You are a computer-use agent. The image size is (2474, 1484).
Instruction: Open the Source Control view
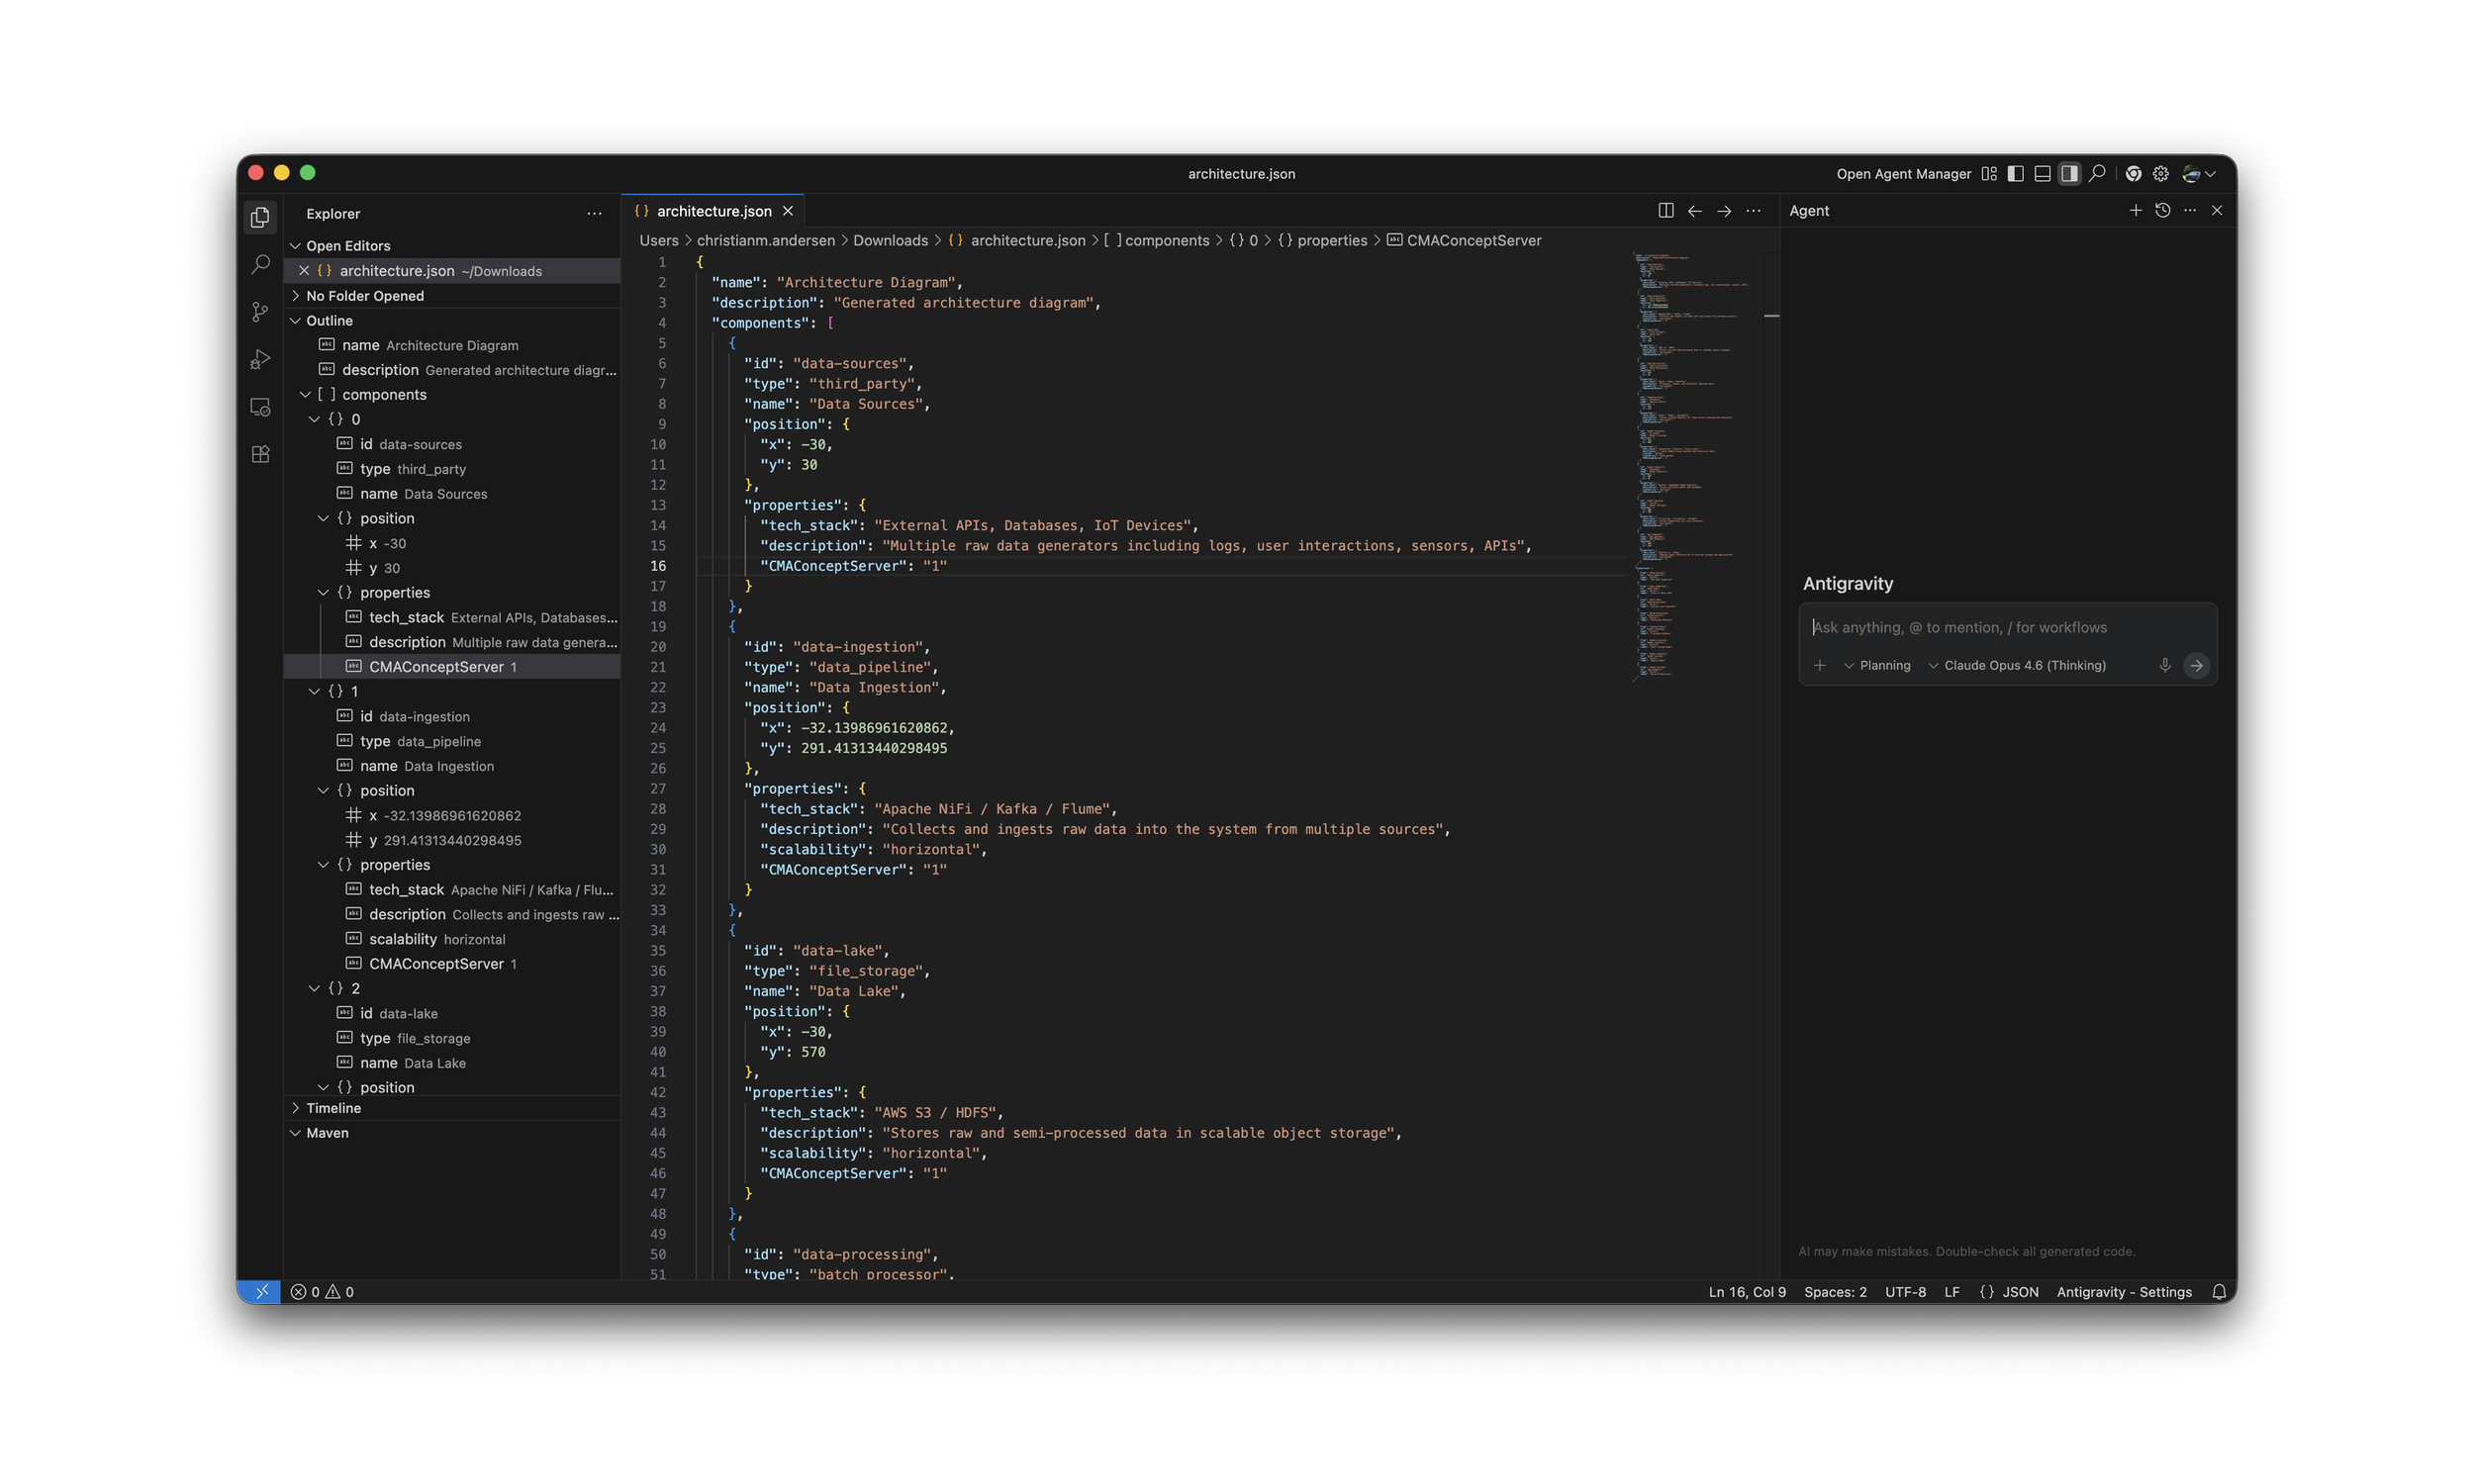(x=260, y=312)
